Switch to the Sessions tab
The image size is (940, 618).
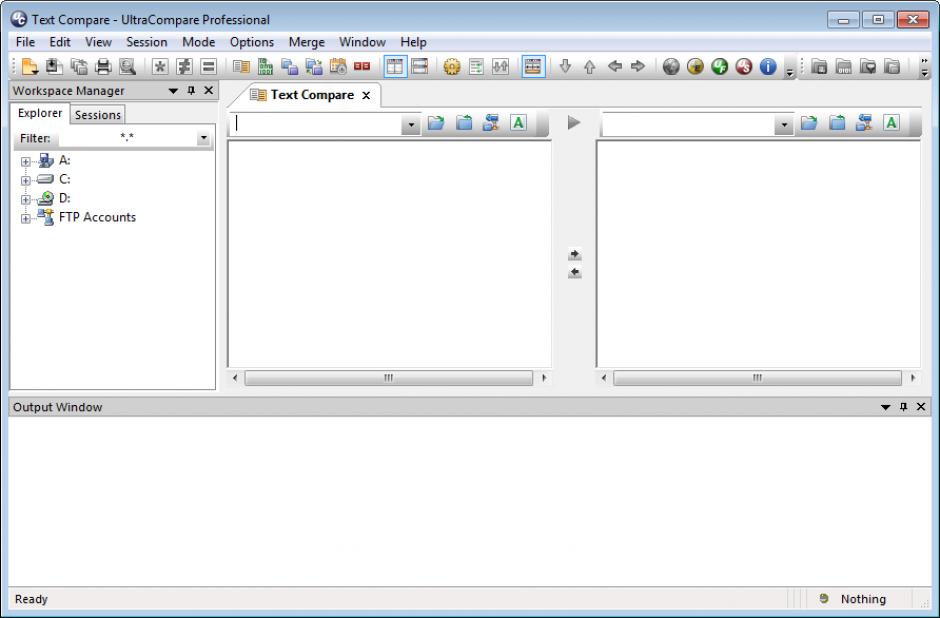pos(98,115)
